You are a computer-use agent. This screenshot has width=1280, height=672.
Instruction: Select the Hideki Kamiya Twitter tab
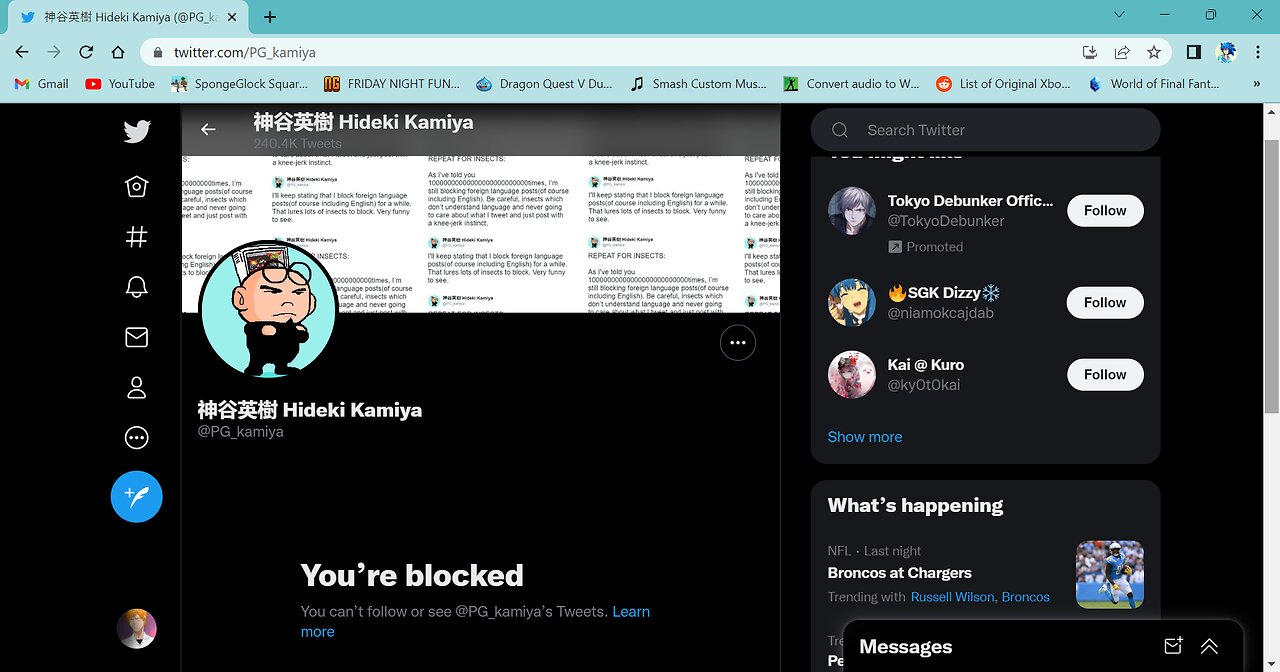[x=130, y=17]
